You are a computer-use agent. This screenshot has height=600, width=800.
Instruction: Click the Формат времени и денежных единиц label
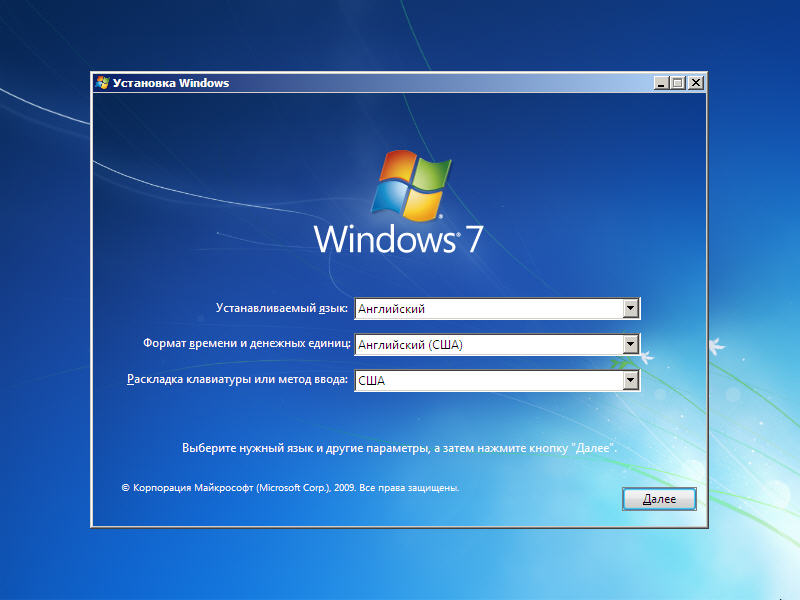tap(247, 344)
